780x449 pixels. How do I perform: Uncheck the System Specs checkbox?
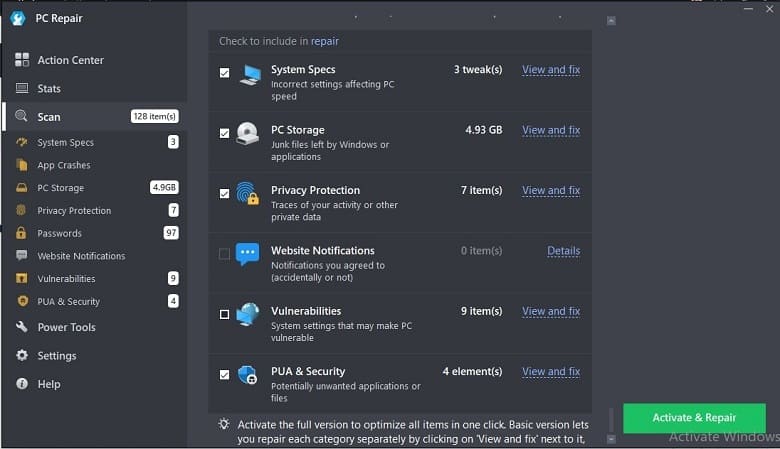[224, 73]
